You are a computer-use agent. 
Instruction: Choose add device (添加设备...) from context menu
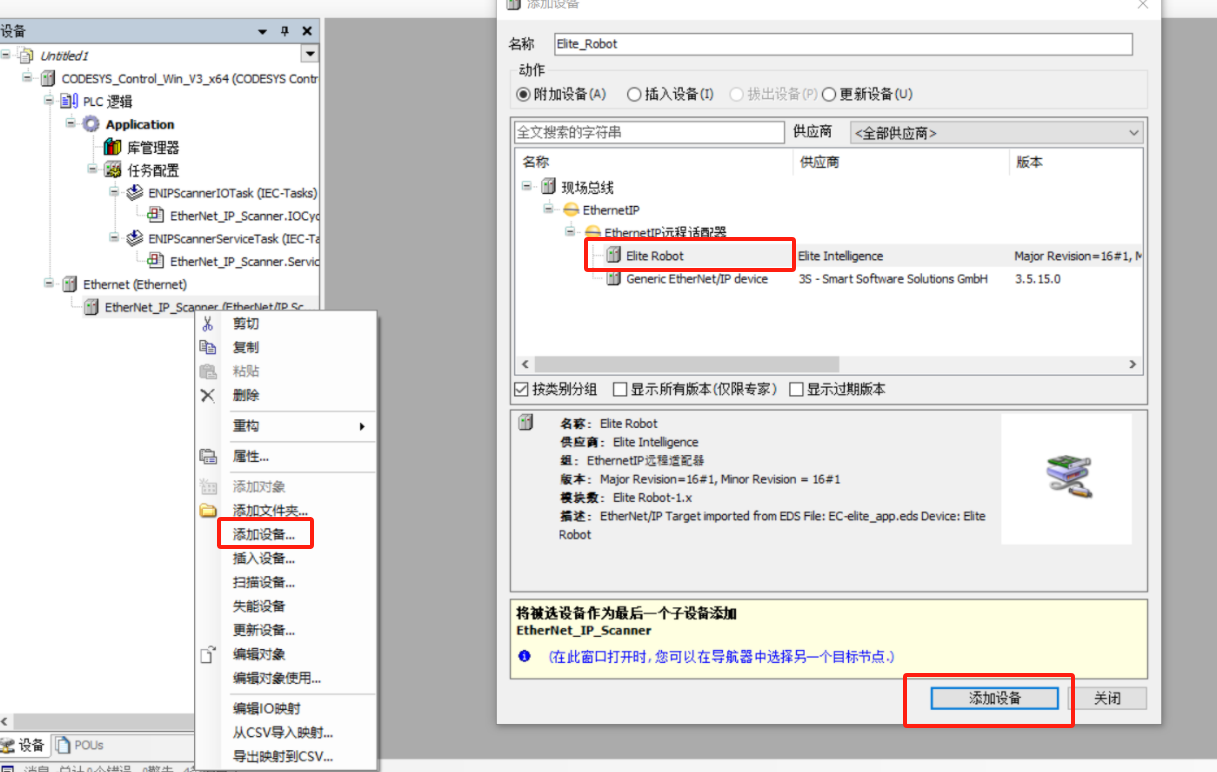click(264, 534)
